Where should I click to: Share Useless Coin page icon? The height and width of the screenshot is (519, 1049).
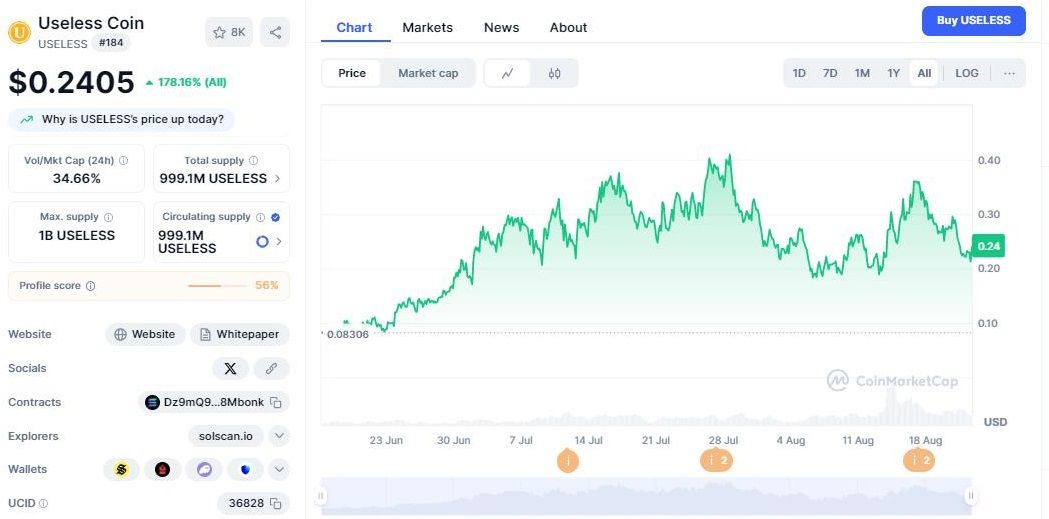275,32
